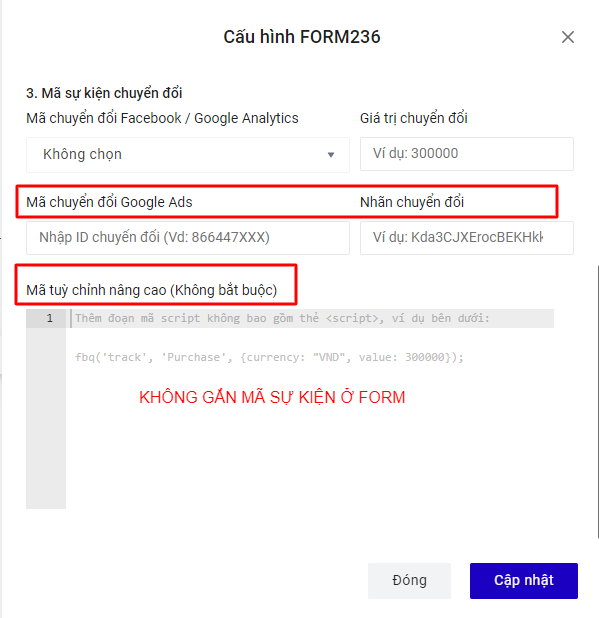Open the Không chọn conversion code dropdown
Screen dimensions: 599x618
click(188, 154)
